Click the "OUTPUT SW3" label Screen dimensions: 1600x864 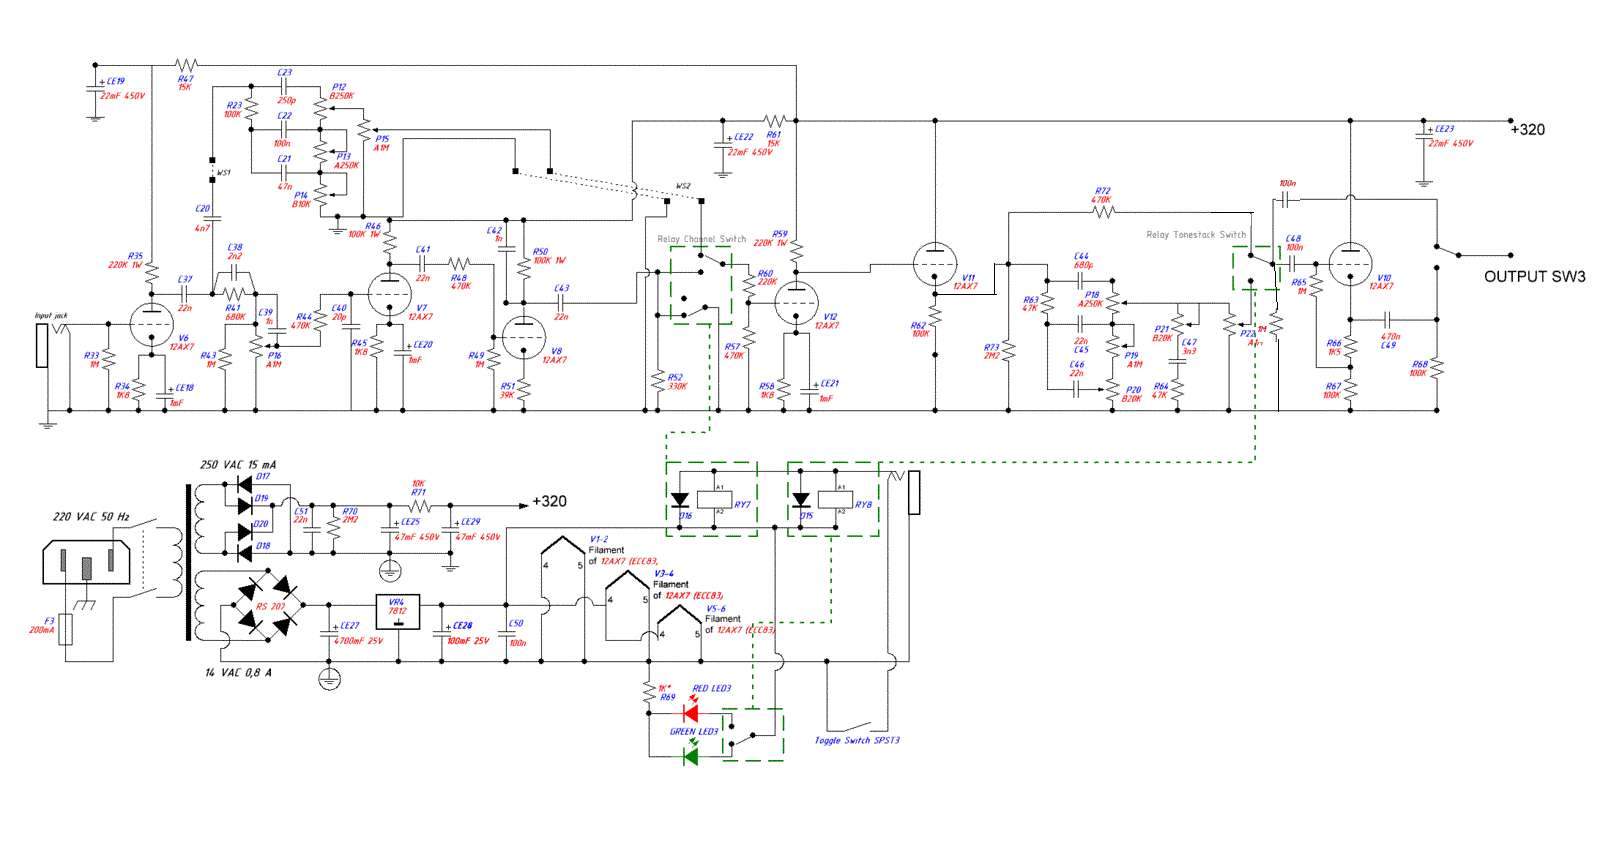(1534, 277)
